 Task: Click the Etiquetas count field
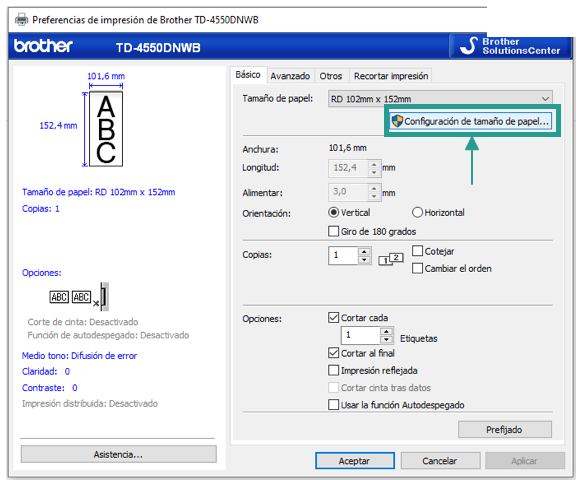(x=361, y=335)
